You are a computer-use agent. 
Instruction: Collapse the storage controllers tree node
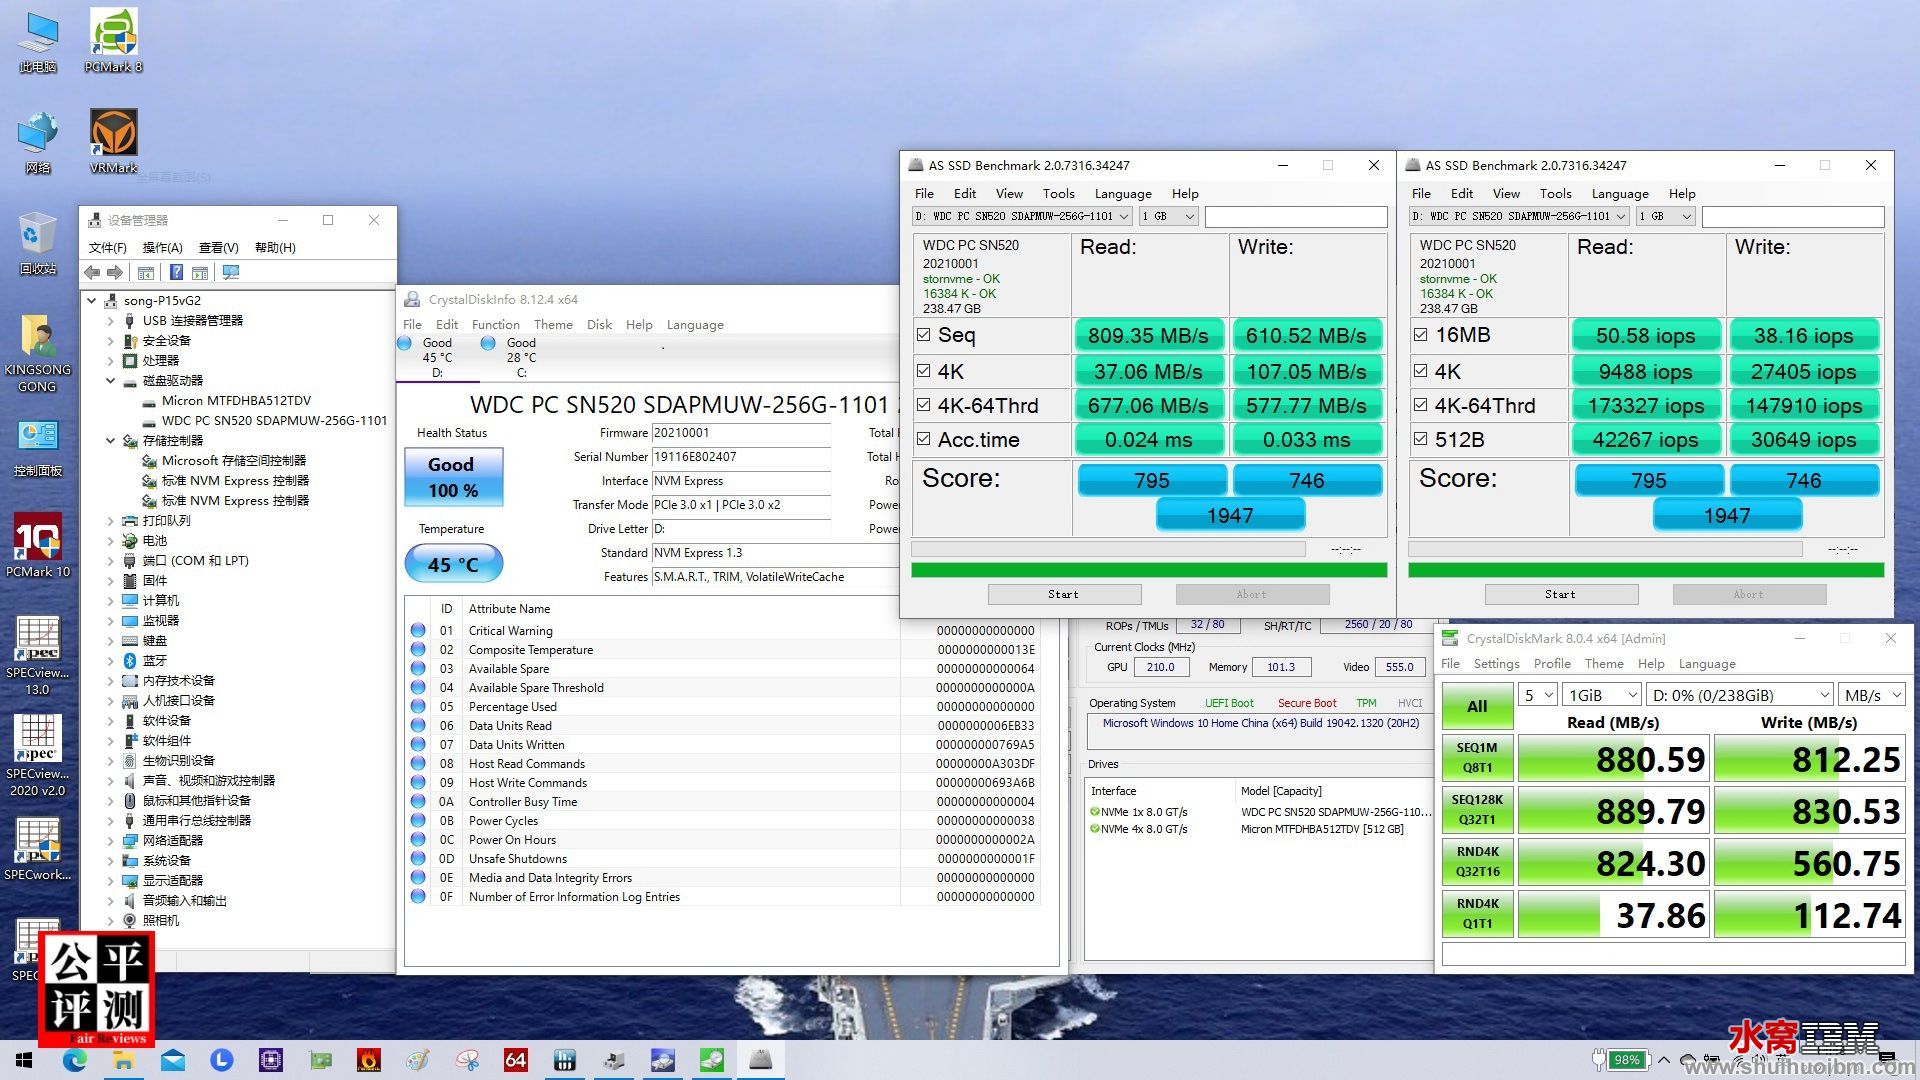110,440
